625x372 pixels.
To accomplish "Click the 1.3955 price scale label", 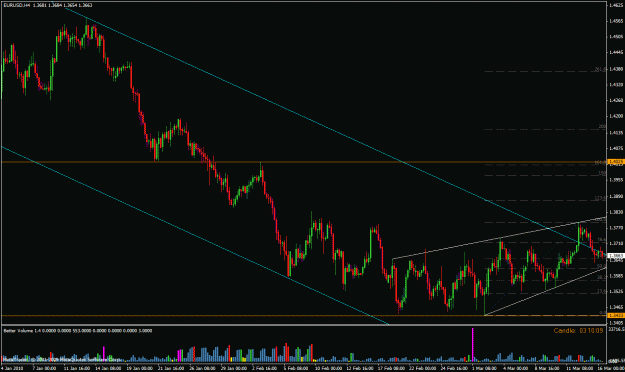I will coord(616,180).
